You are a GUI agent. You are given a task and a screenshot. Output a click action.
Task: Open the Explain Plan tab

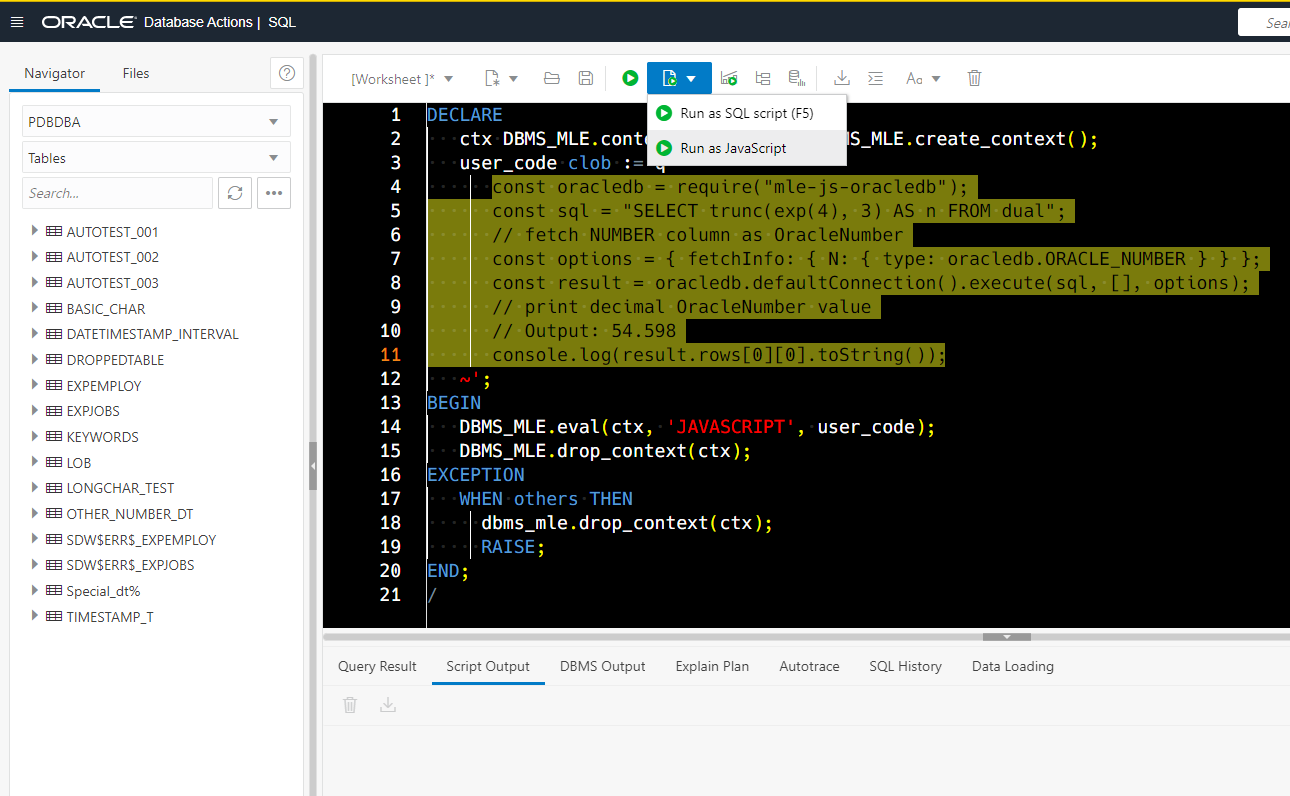pos(712,666)
